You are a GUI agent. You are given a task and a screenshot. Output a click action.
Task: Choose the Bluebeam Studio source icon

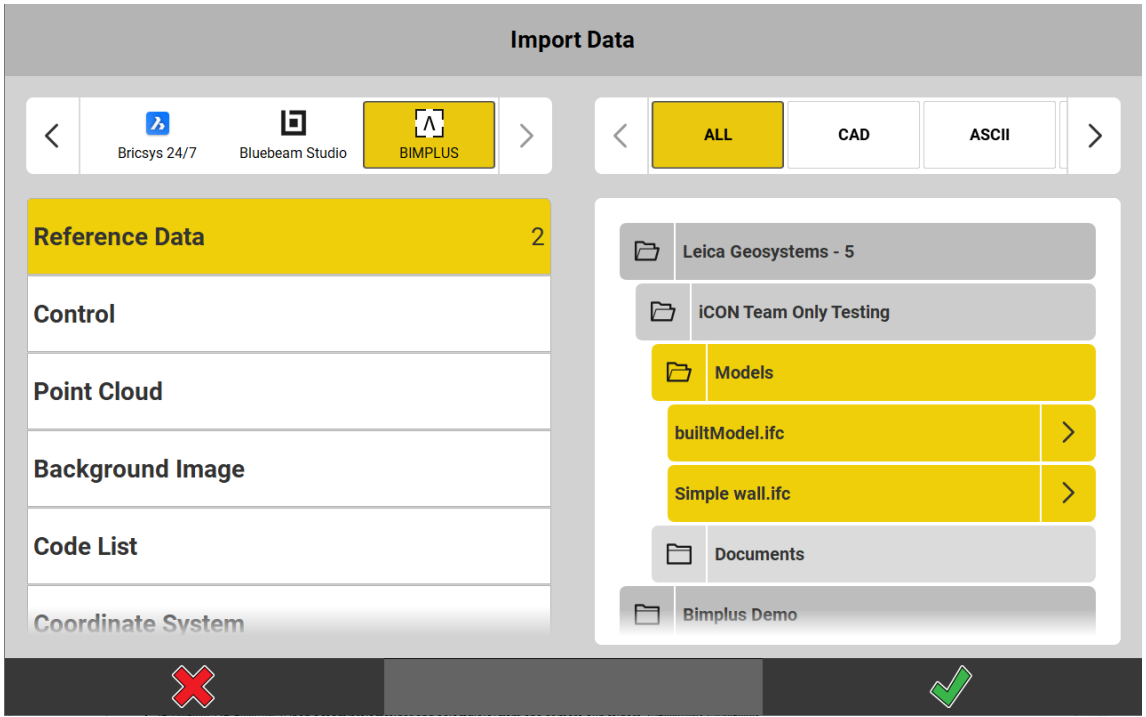tap(293, 123)
